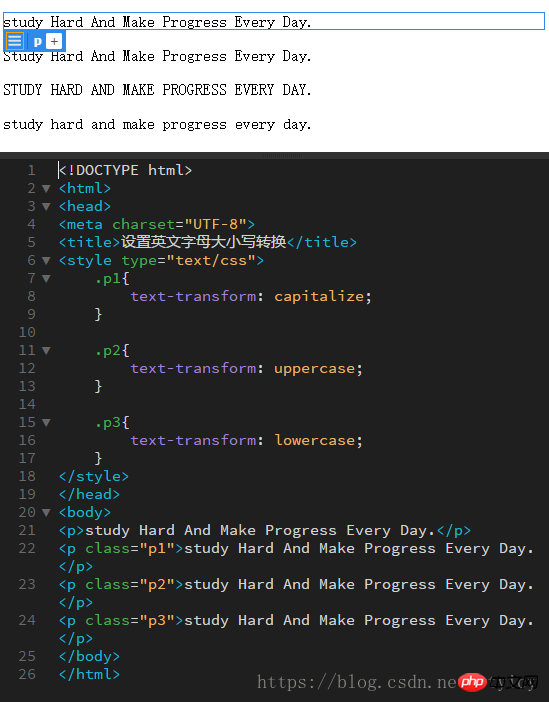Click the blog.csdn.net URL watermark
This screenshot has width=549, height=702.
click(356, 682)
